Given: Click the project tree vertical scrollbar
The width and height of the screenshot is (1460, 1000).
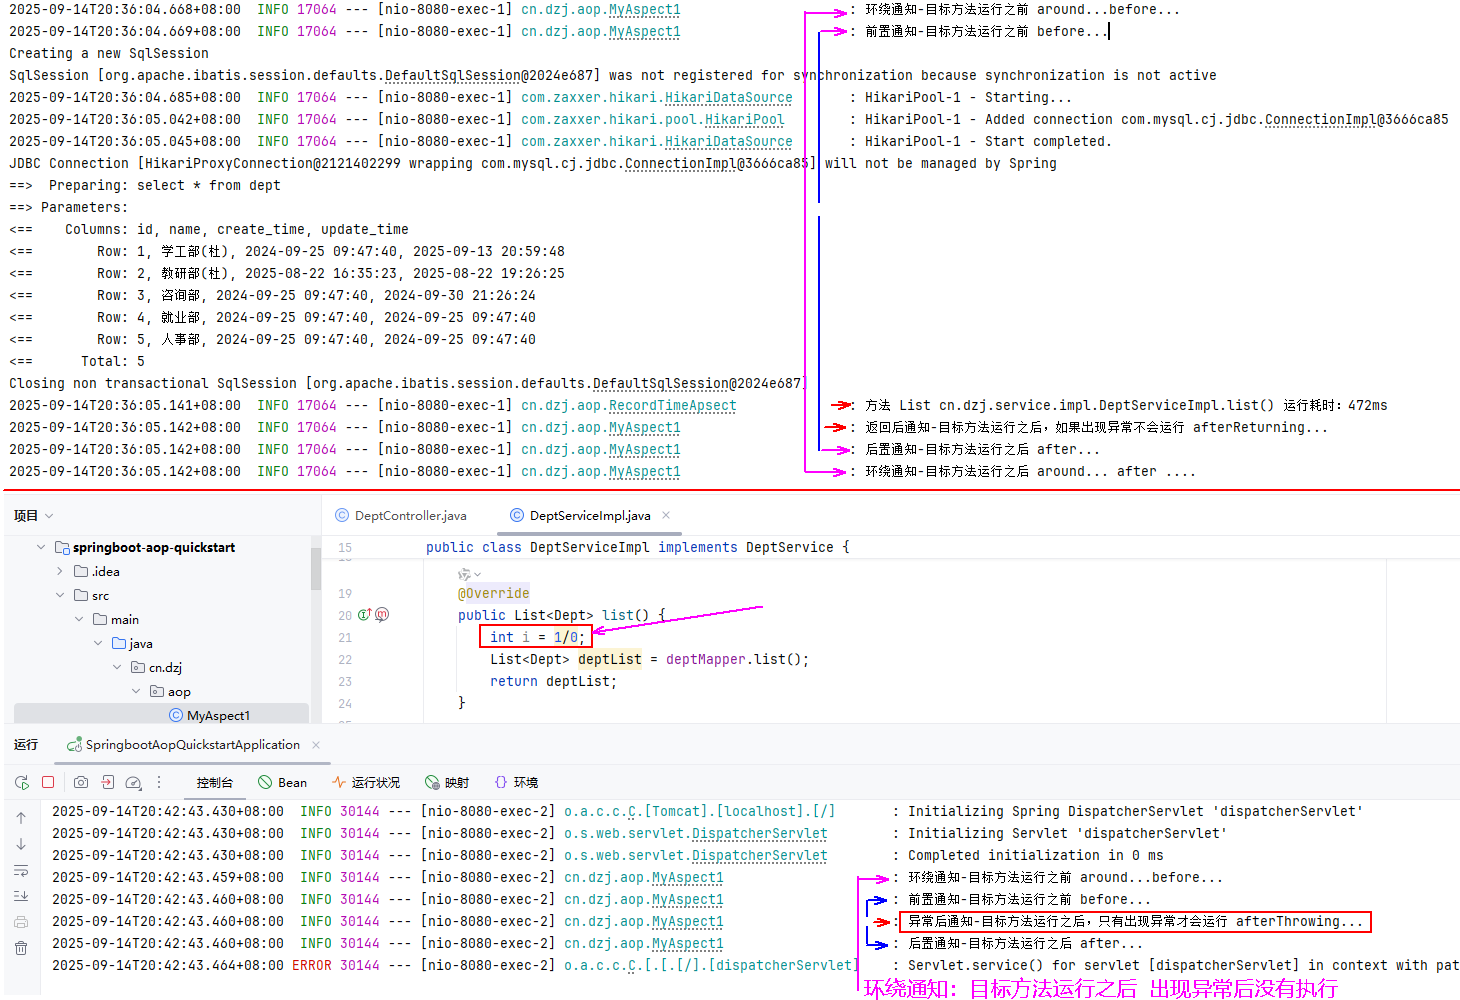Looking at the screenshot, I should click(316, 570).
